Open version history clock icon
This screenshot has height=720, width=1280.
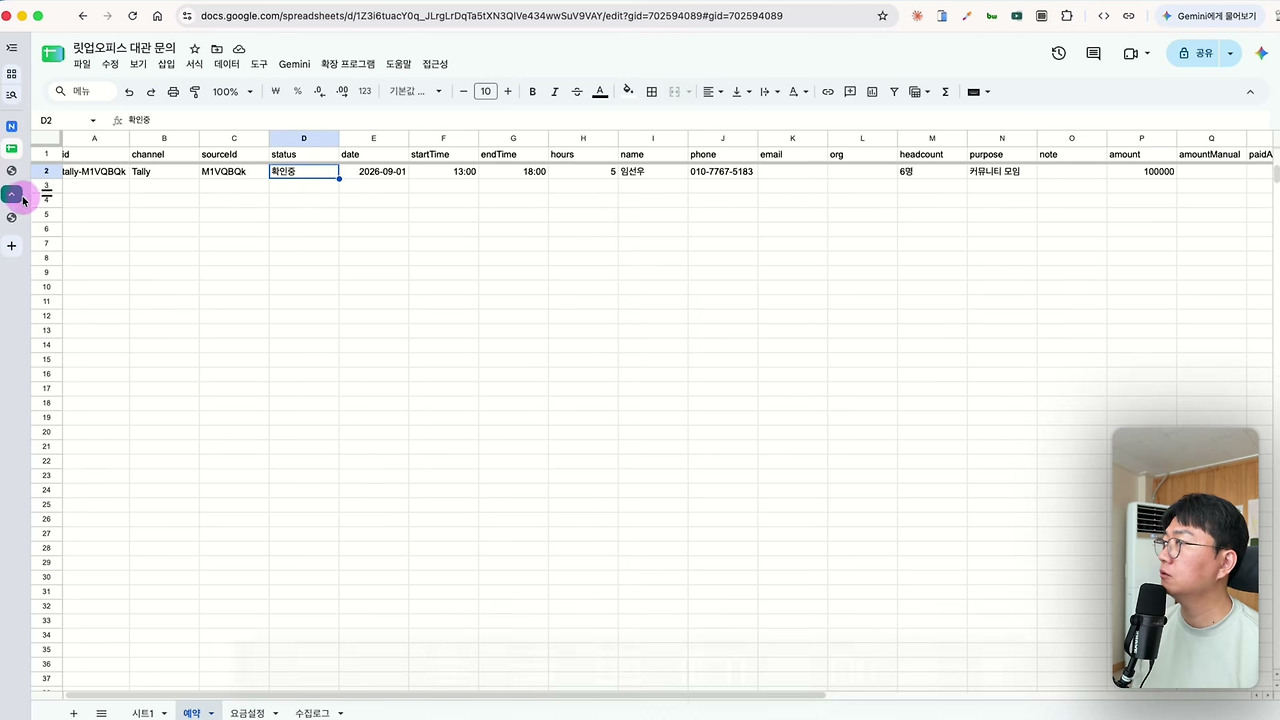click(1059, 53)
